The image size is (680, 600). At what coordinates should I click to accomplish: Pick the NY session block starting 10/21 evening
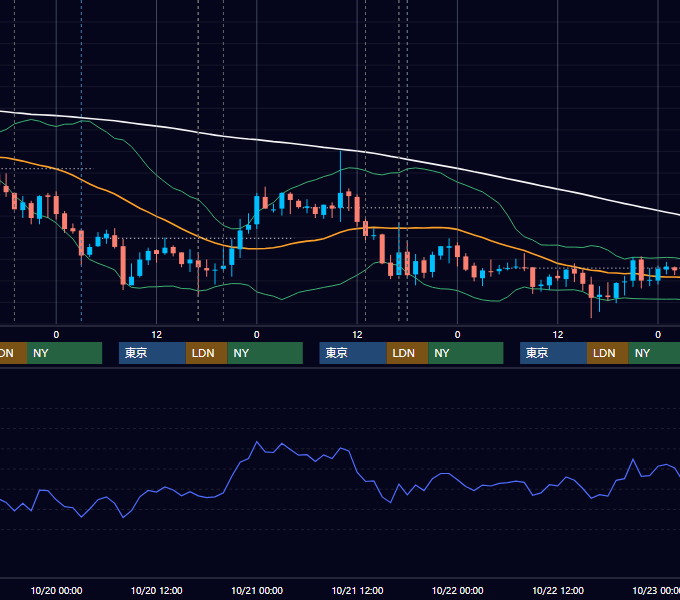click(466, 353)
